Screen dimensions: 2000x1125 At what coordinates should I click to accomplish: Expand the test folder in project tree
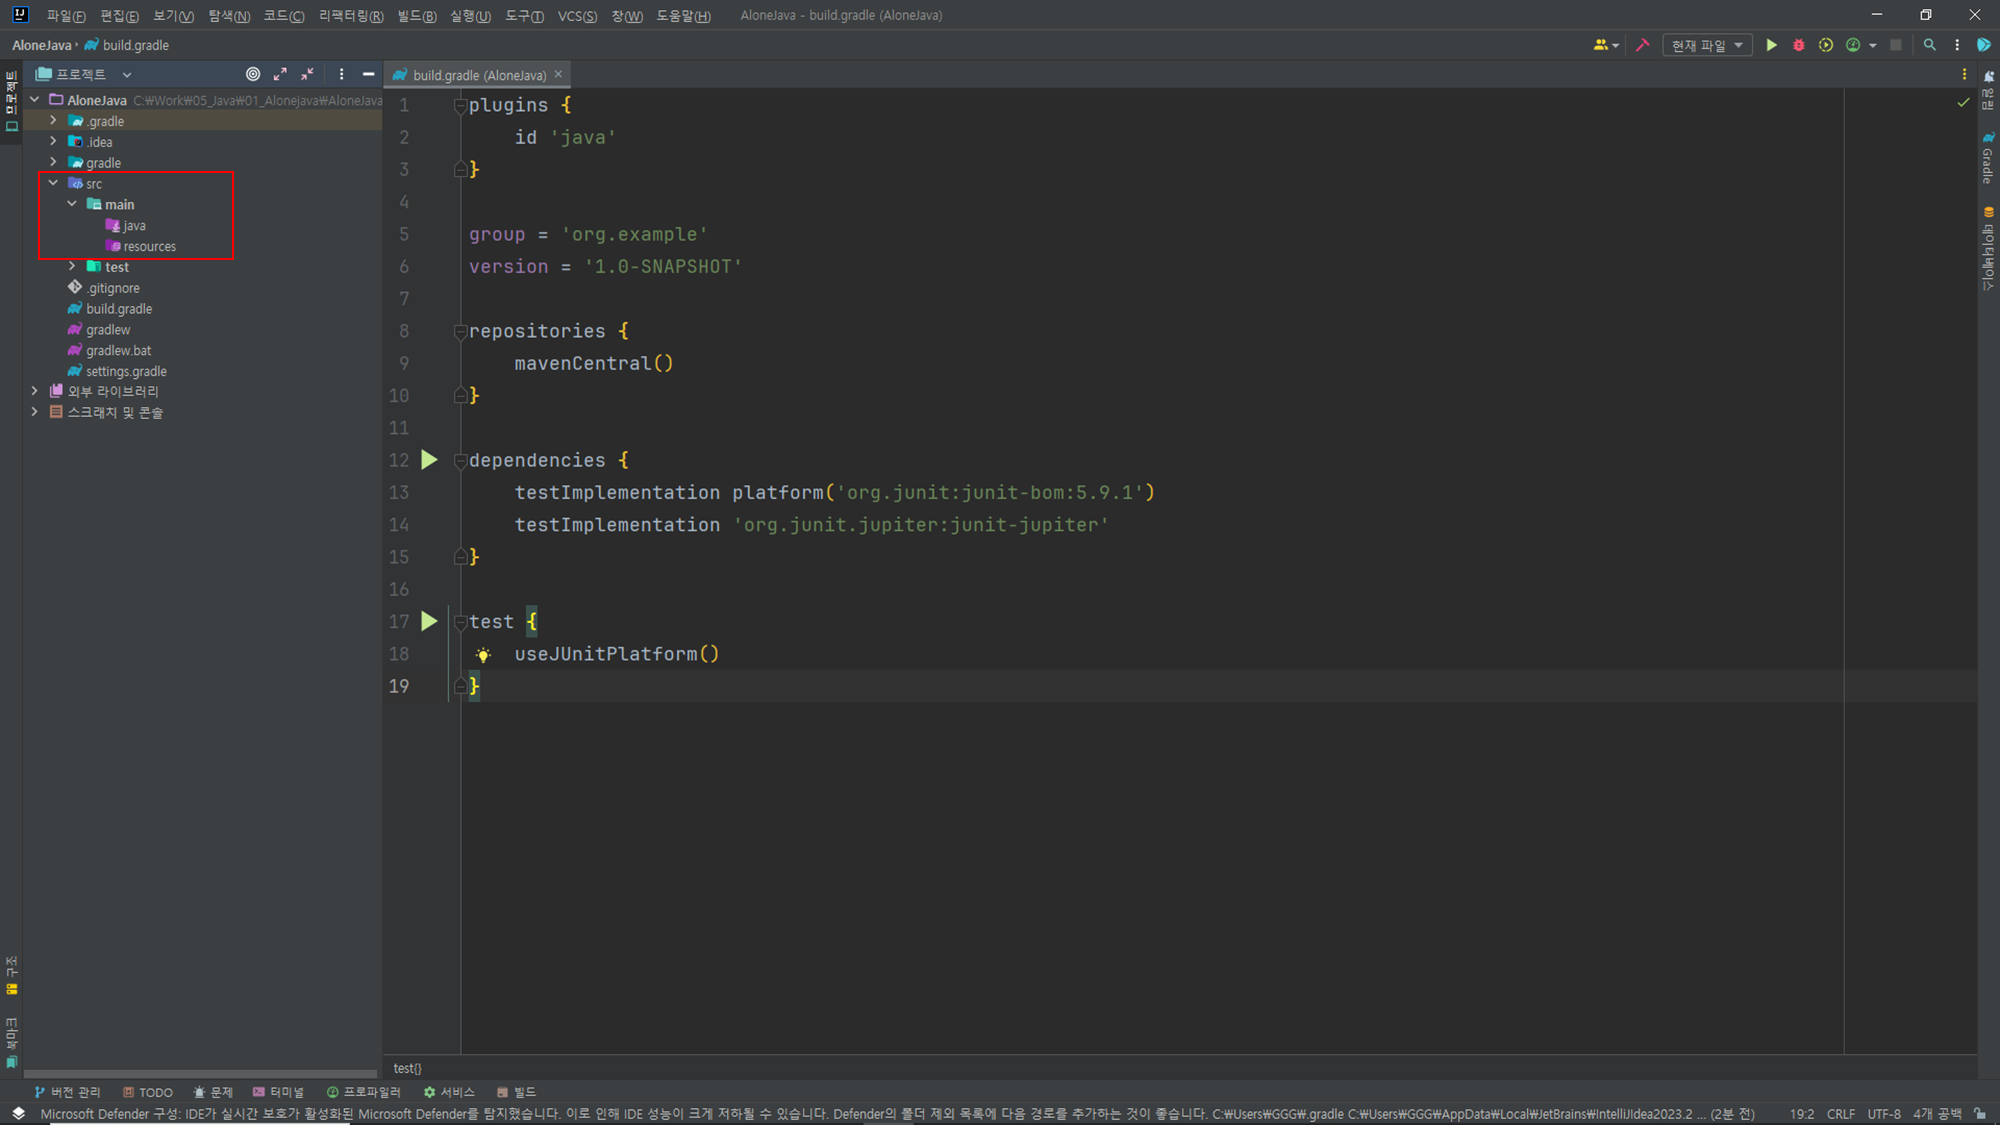[x=72, y=267]
